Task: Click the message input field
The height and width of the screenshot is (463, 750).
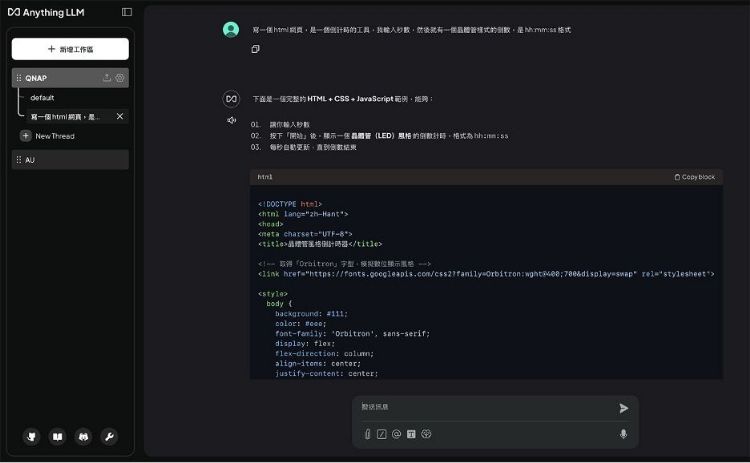Action: click(x=485, y=407)
